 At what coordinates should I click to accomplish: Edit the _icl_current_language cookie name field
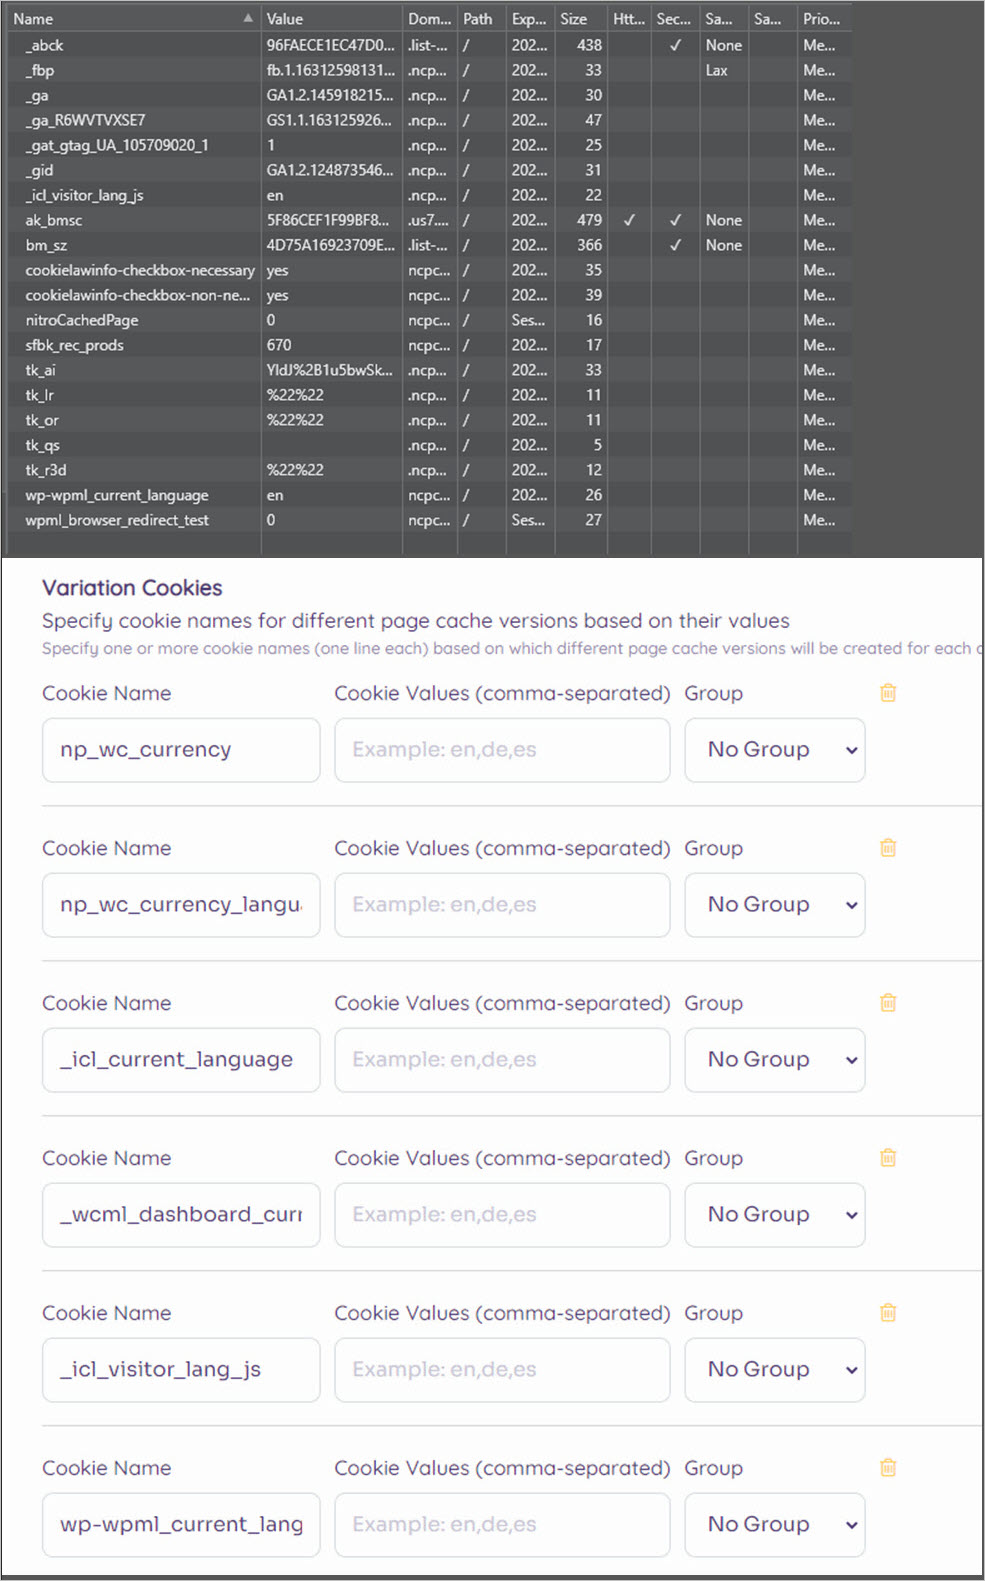pos(181,1060)
